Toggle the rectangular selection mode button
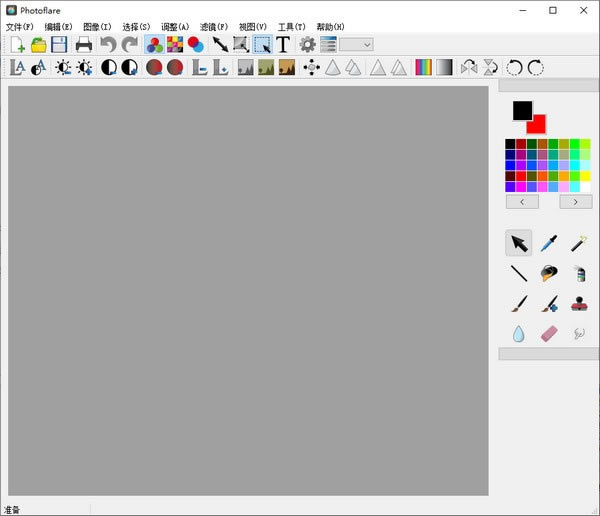Image resolution: width=600 pixels, height=516 pixels. tap(262, 44)
